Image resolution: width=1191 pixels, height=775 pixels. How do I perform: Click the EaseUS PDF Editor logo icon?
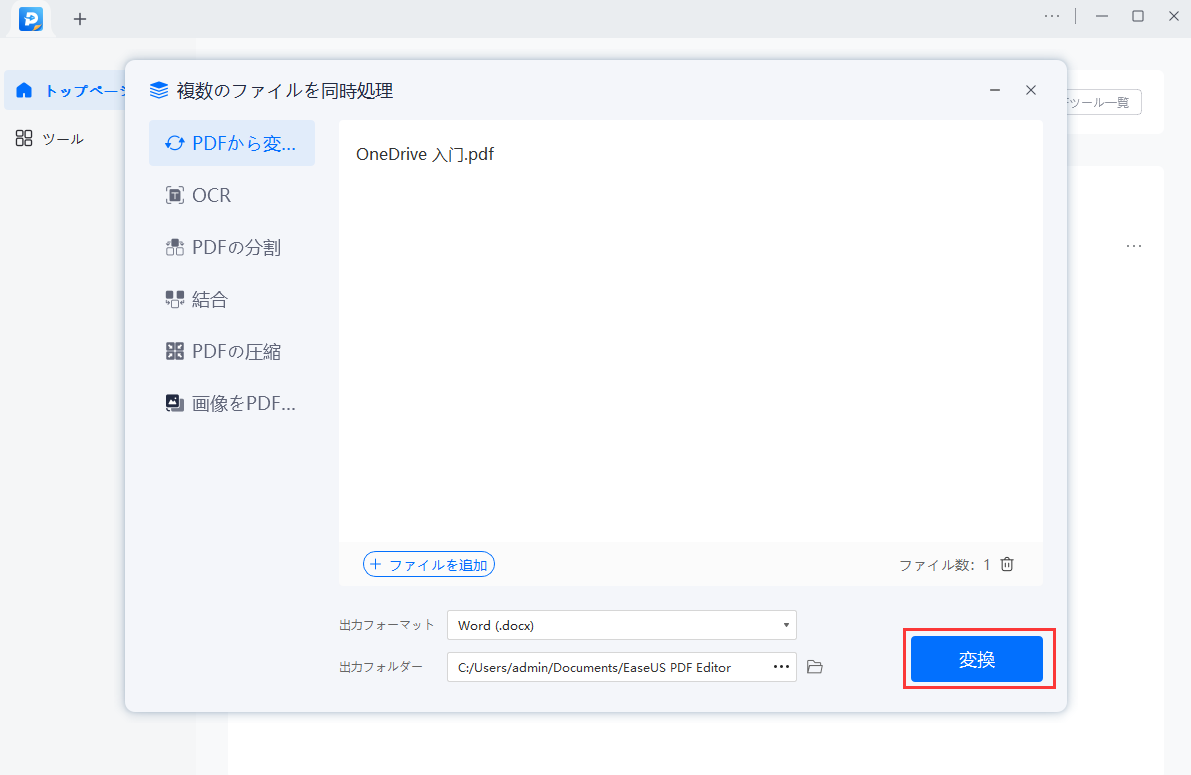(31, 19)
